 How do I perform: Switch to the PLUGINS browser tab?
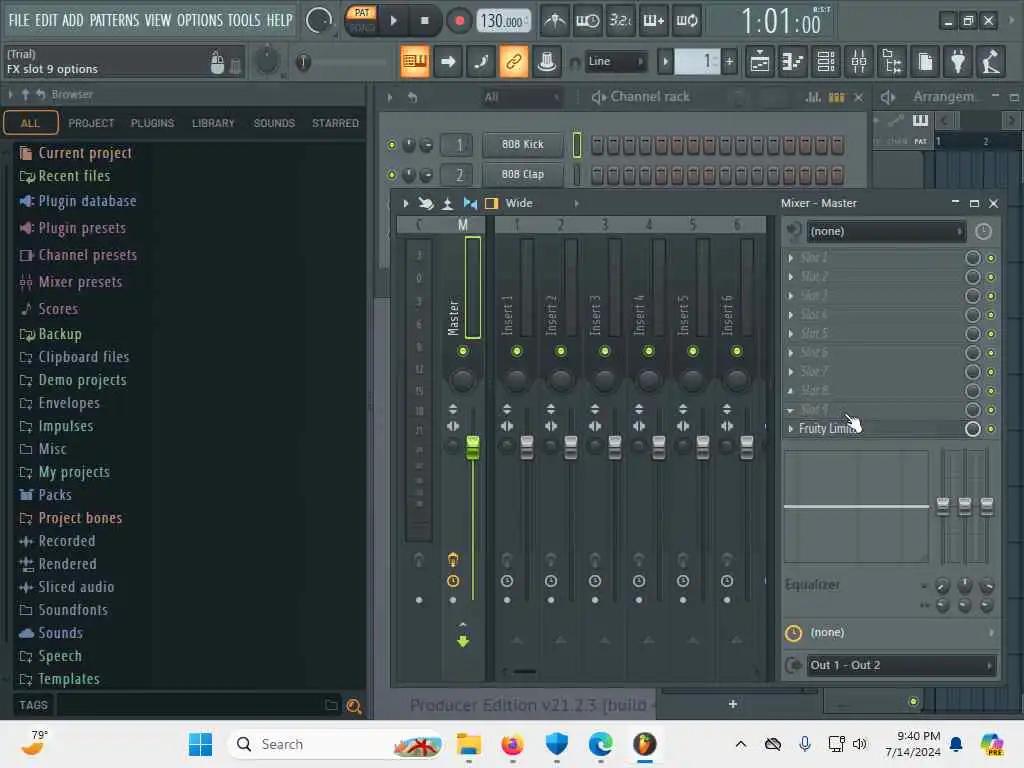point(152,123)
